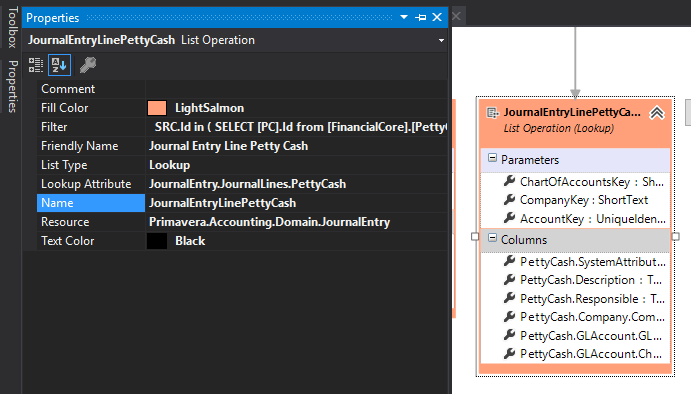Viewport: 691px width, 394px height.
Task: Click wrench icon beside ChartOfAccountsKey
Action: point(509,181)
